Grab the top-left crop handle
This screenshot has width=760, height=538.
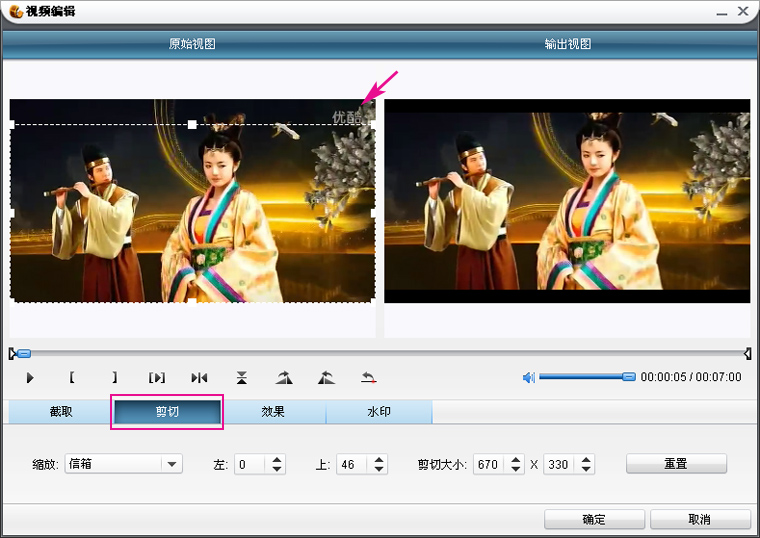point(12,125)
